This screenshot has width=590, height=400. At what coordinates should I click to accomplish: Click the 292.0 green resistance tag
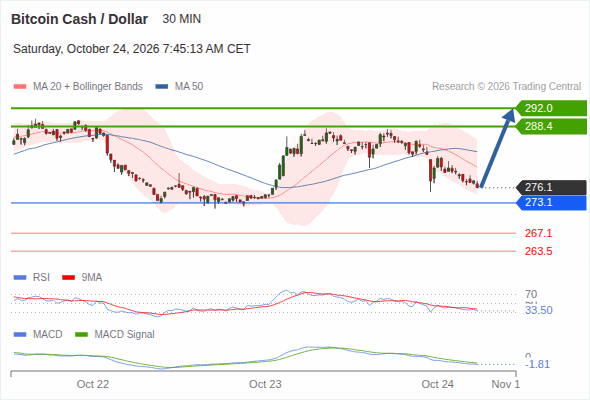551,108
